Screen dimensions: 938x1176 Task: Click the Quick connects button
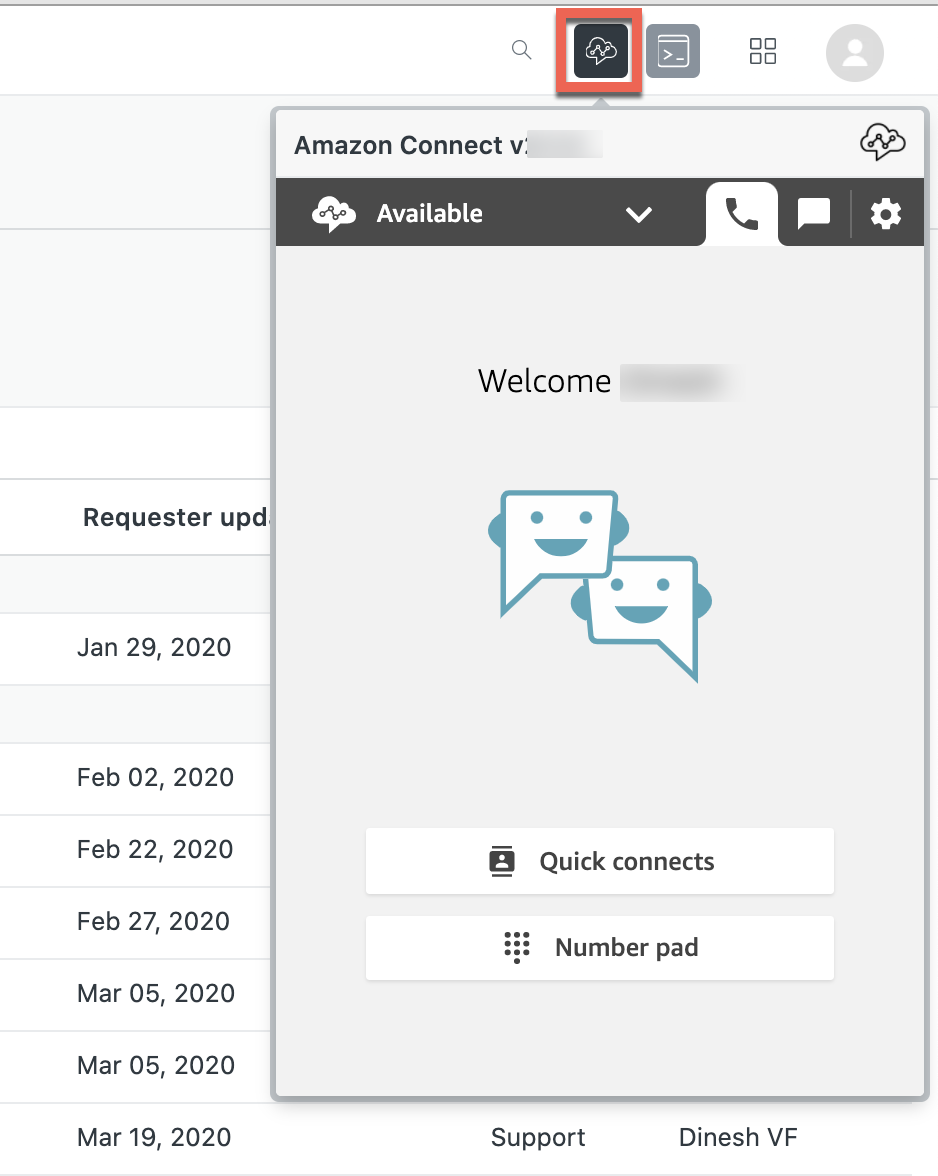pos(600,861)
